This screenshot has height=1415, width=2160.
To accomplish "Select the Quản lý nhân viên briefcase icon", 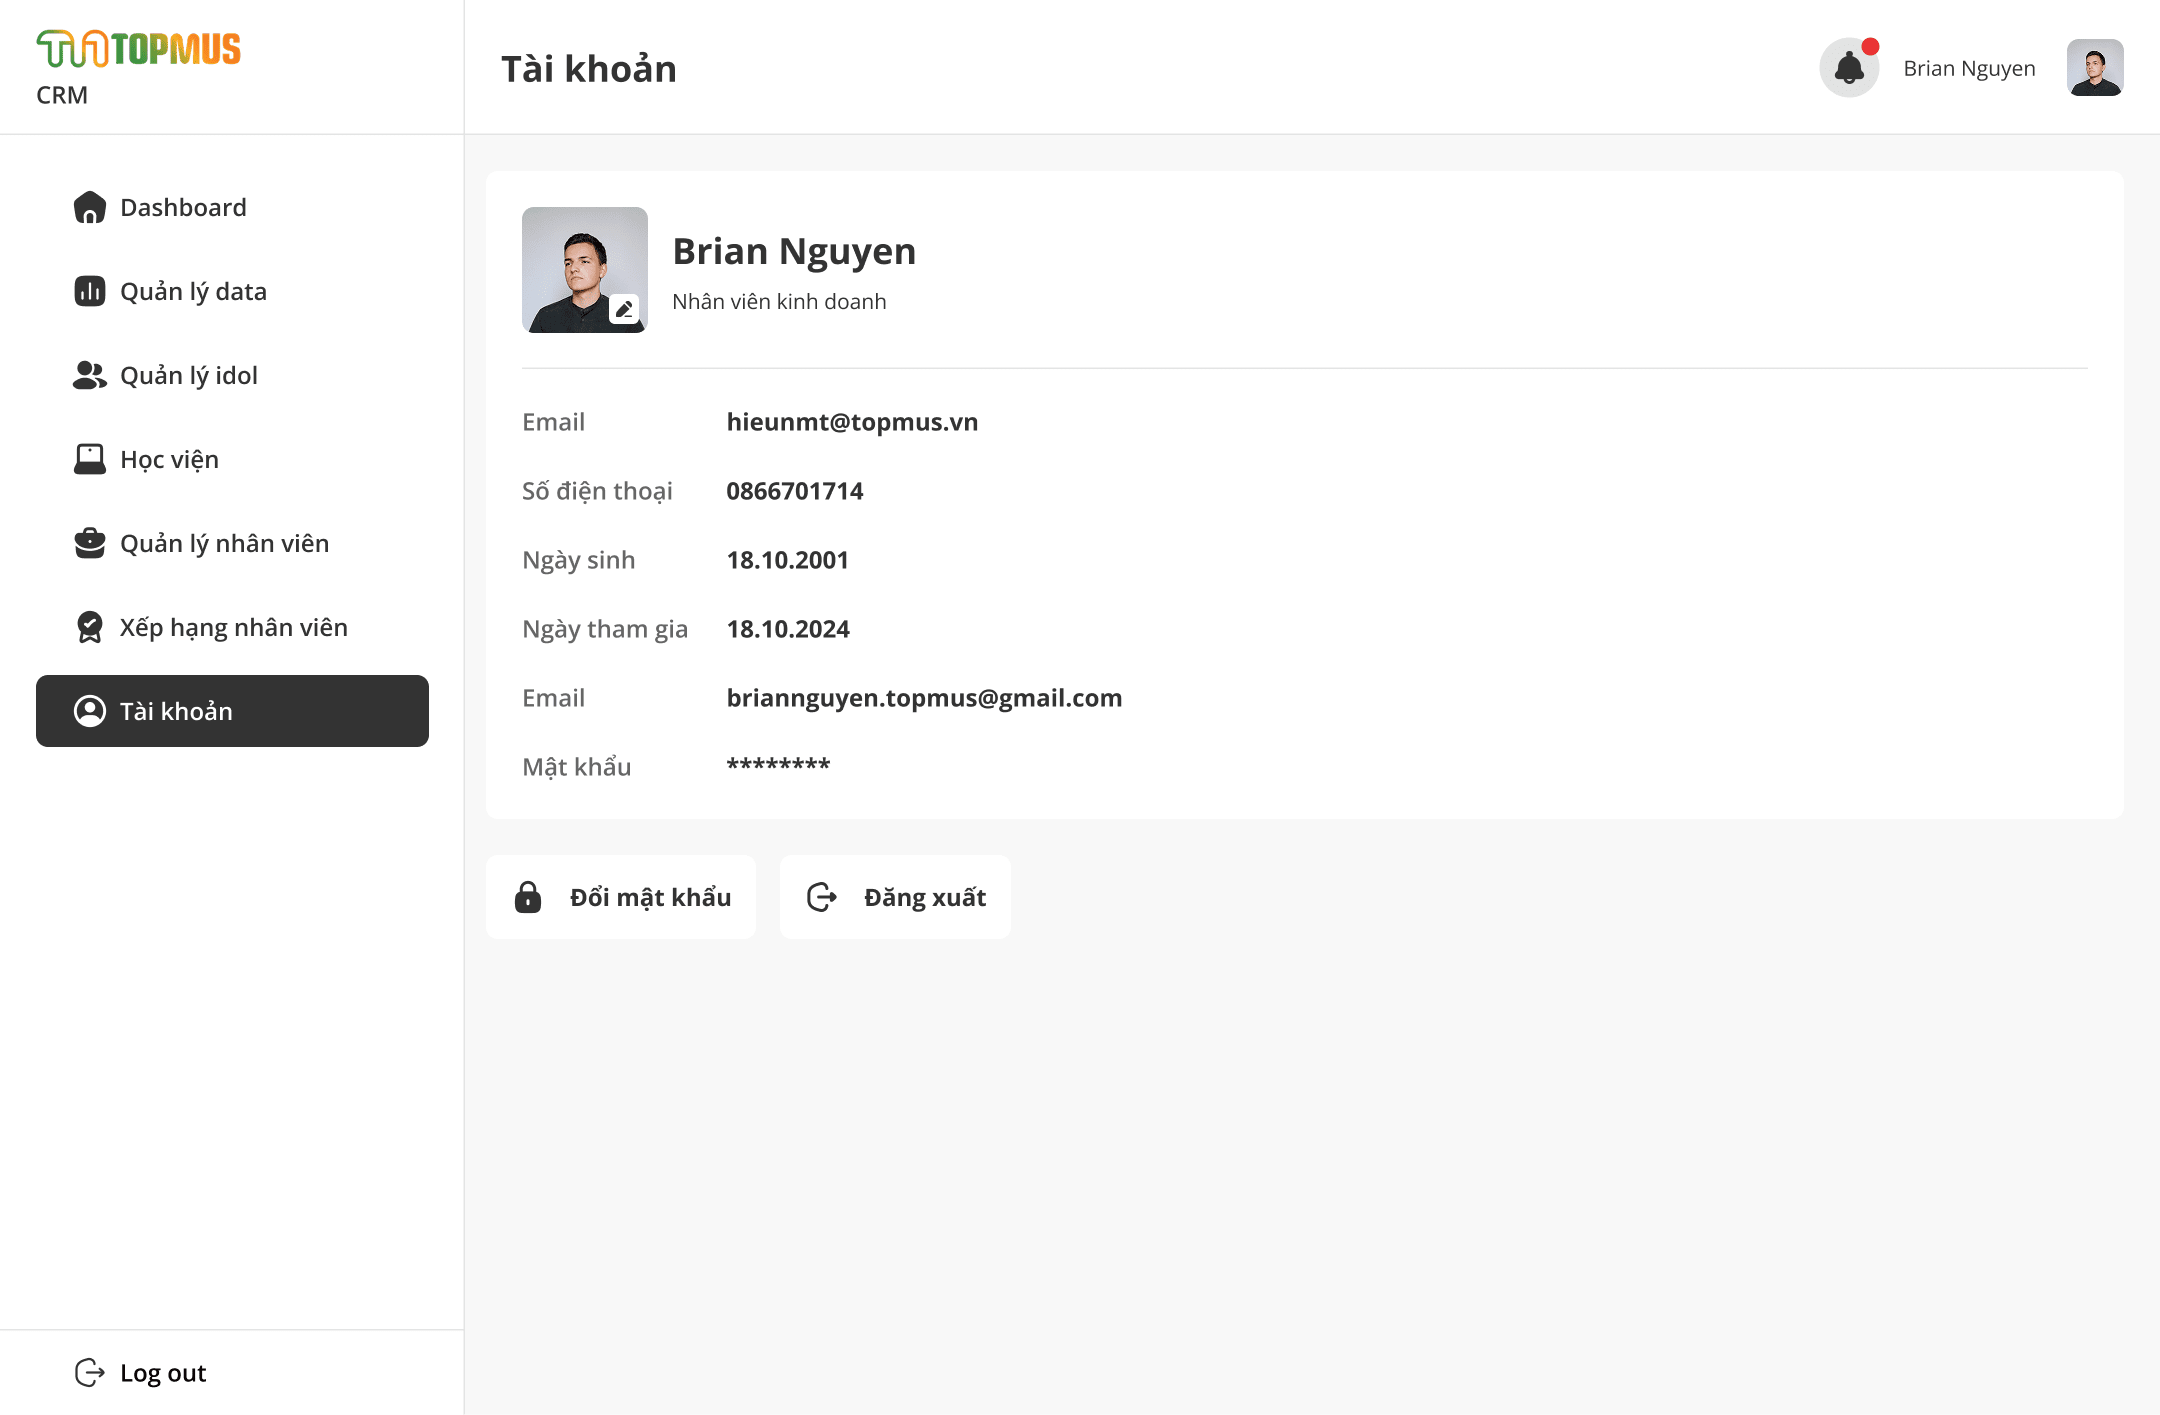I will click(89, 543).
